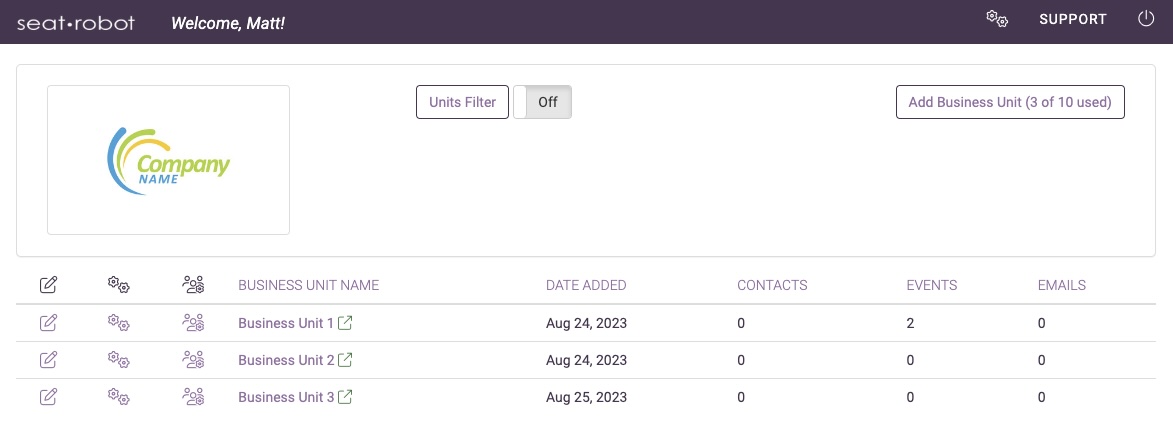Screen dimensions: 1173x434
Task: Click date Aug 24, 2023 for Business Unit 1
Action: 586,323
